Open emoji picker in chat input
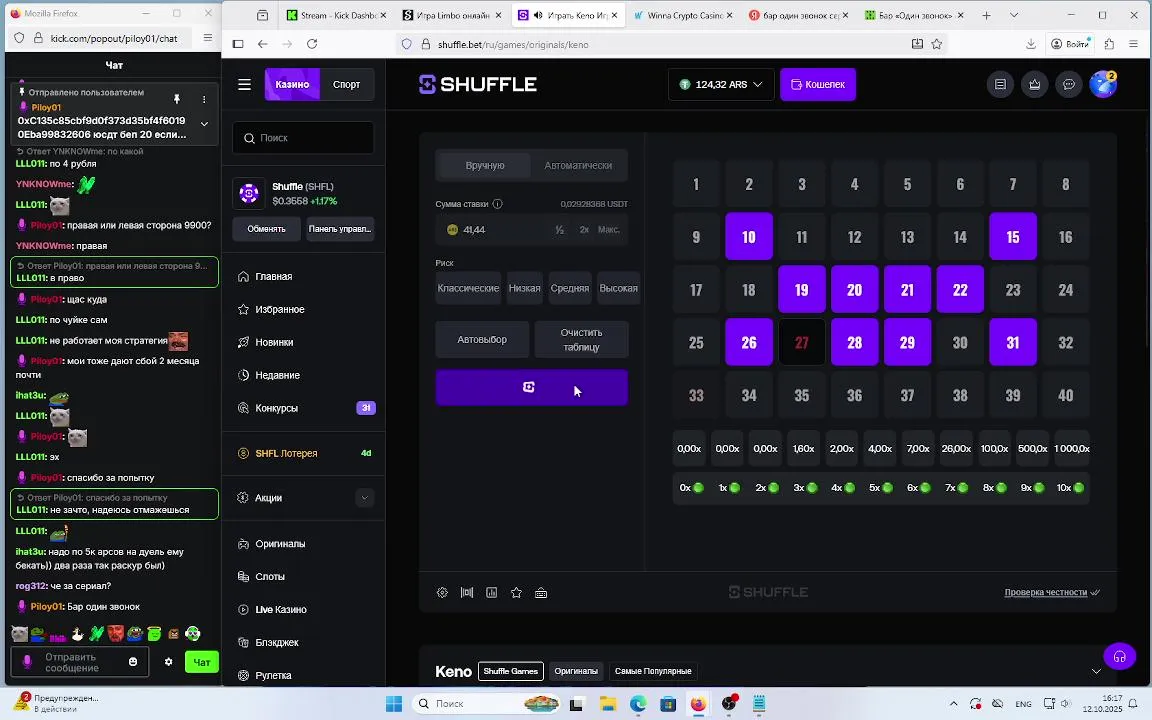This screenshot has width=1152, height=720. tap(133, 662)
